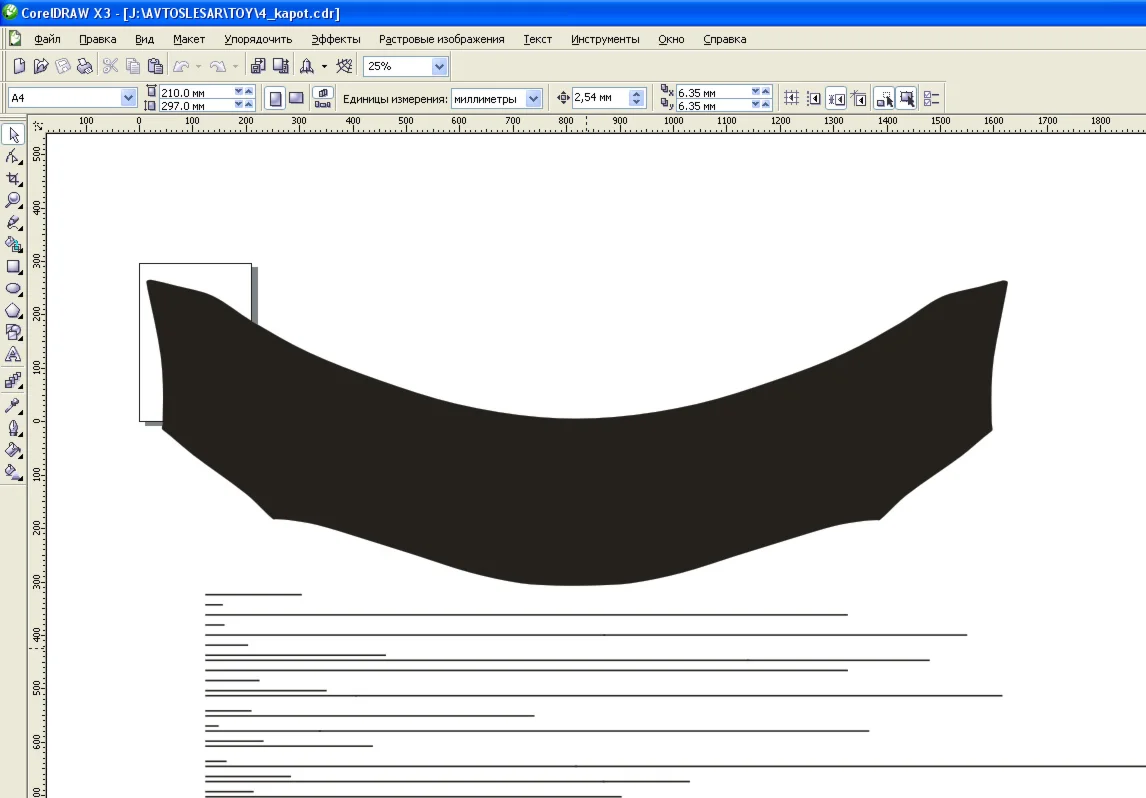The height and width of the screenshot is (798, 1146).
Task: Toggle landscape page orientation
Action: pyautogui.click(x=296, y=98)
